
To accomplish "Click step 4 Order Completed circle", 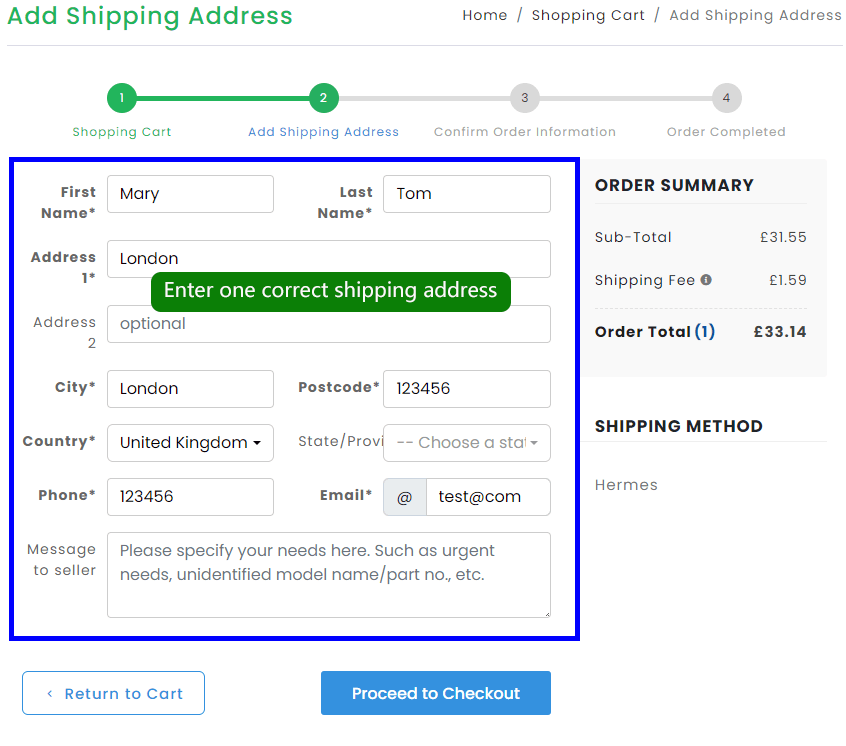I will (727, 98).
